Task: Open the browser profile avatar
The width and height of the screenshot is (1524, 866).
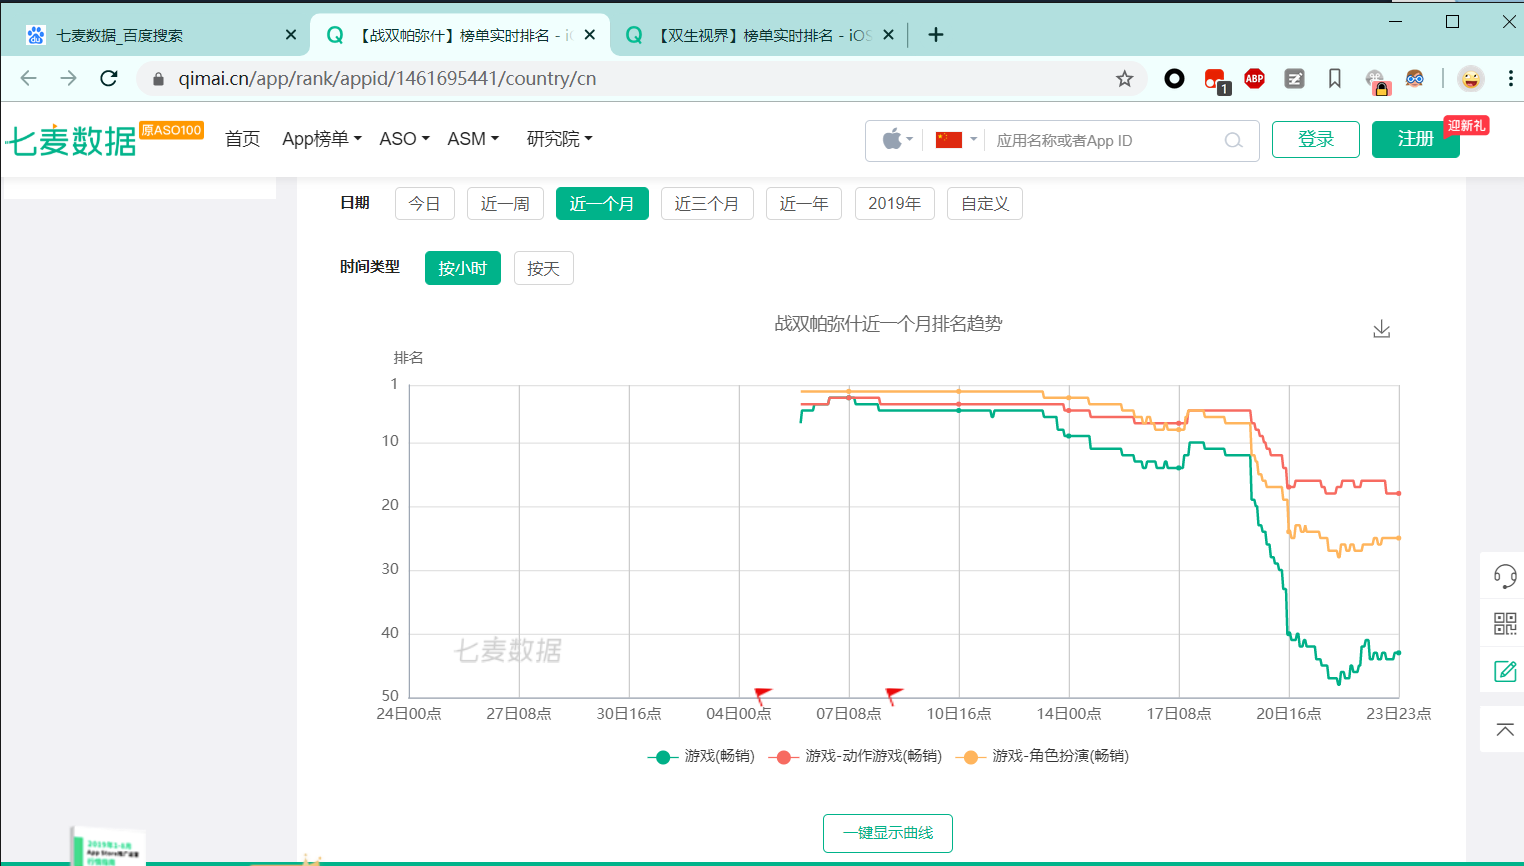Action: (1470, 78)
